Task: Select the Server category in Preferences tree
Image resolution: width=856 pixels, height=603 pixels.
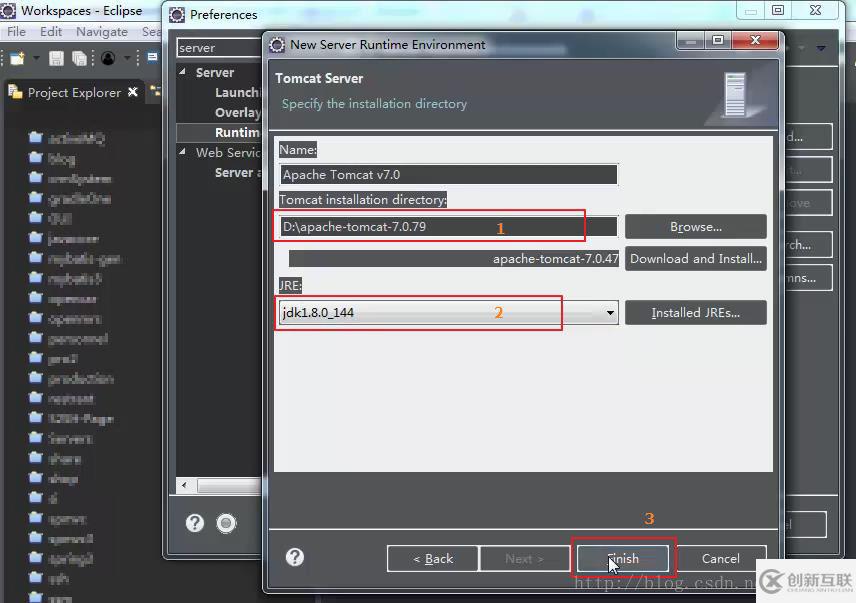Action: click(215, 73)
